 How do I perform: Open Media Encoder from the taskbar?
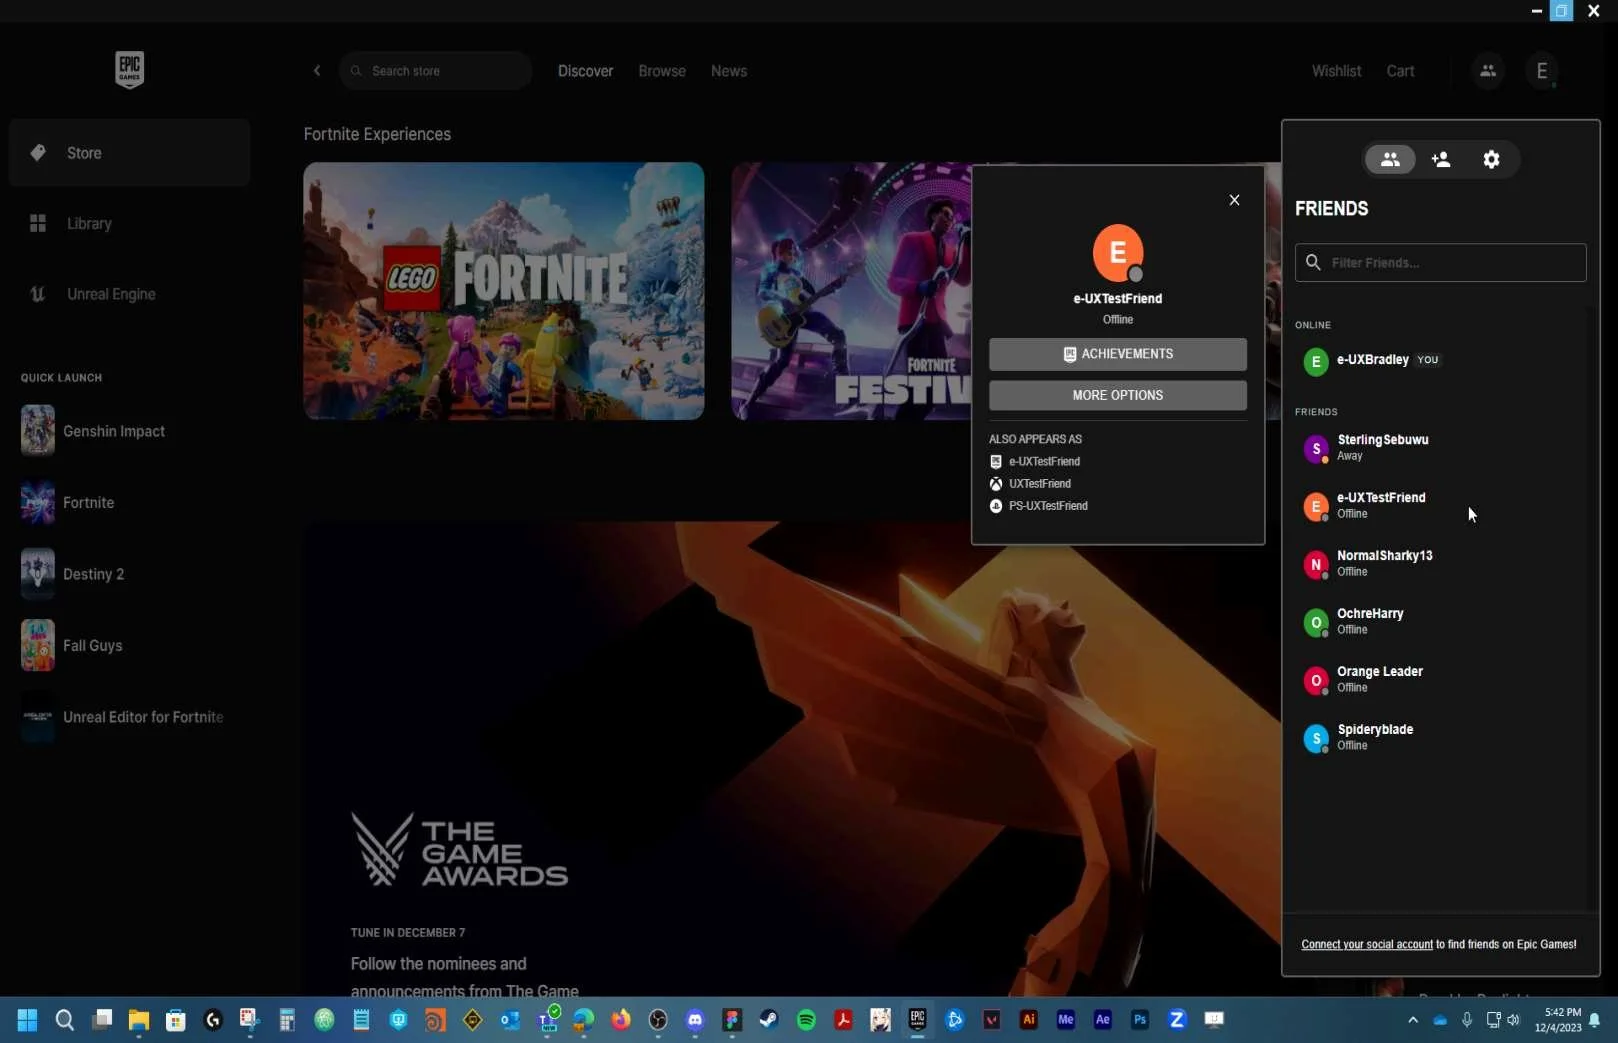click(x=1065, y=1020)
